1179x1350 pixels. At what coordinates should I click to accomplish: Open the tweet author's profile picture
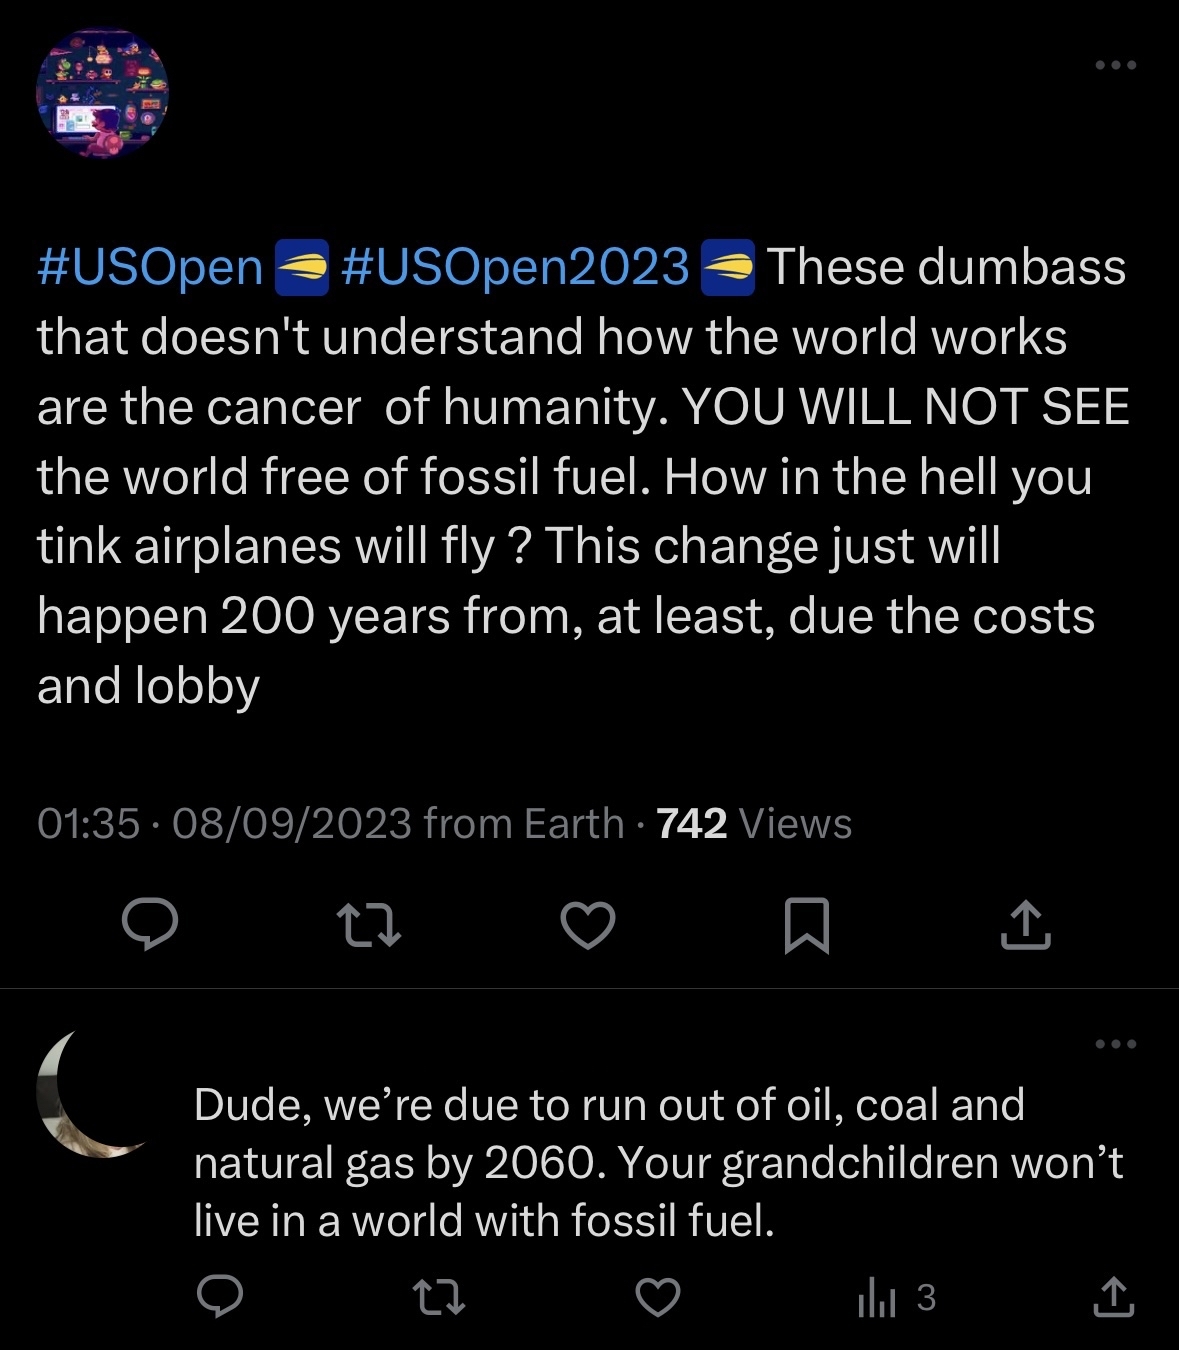click(x=102, y=94)
